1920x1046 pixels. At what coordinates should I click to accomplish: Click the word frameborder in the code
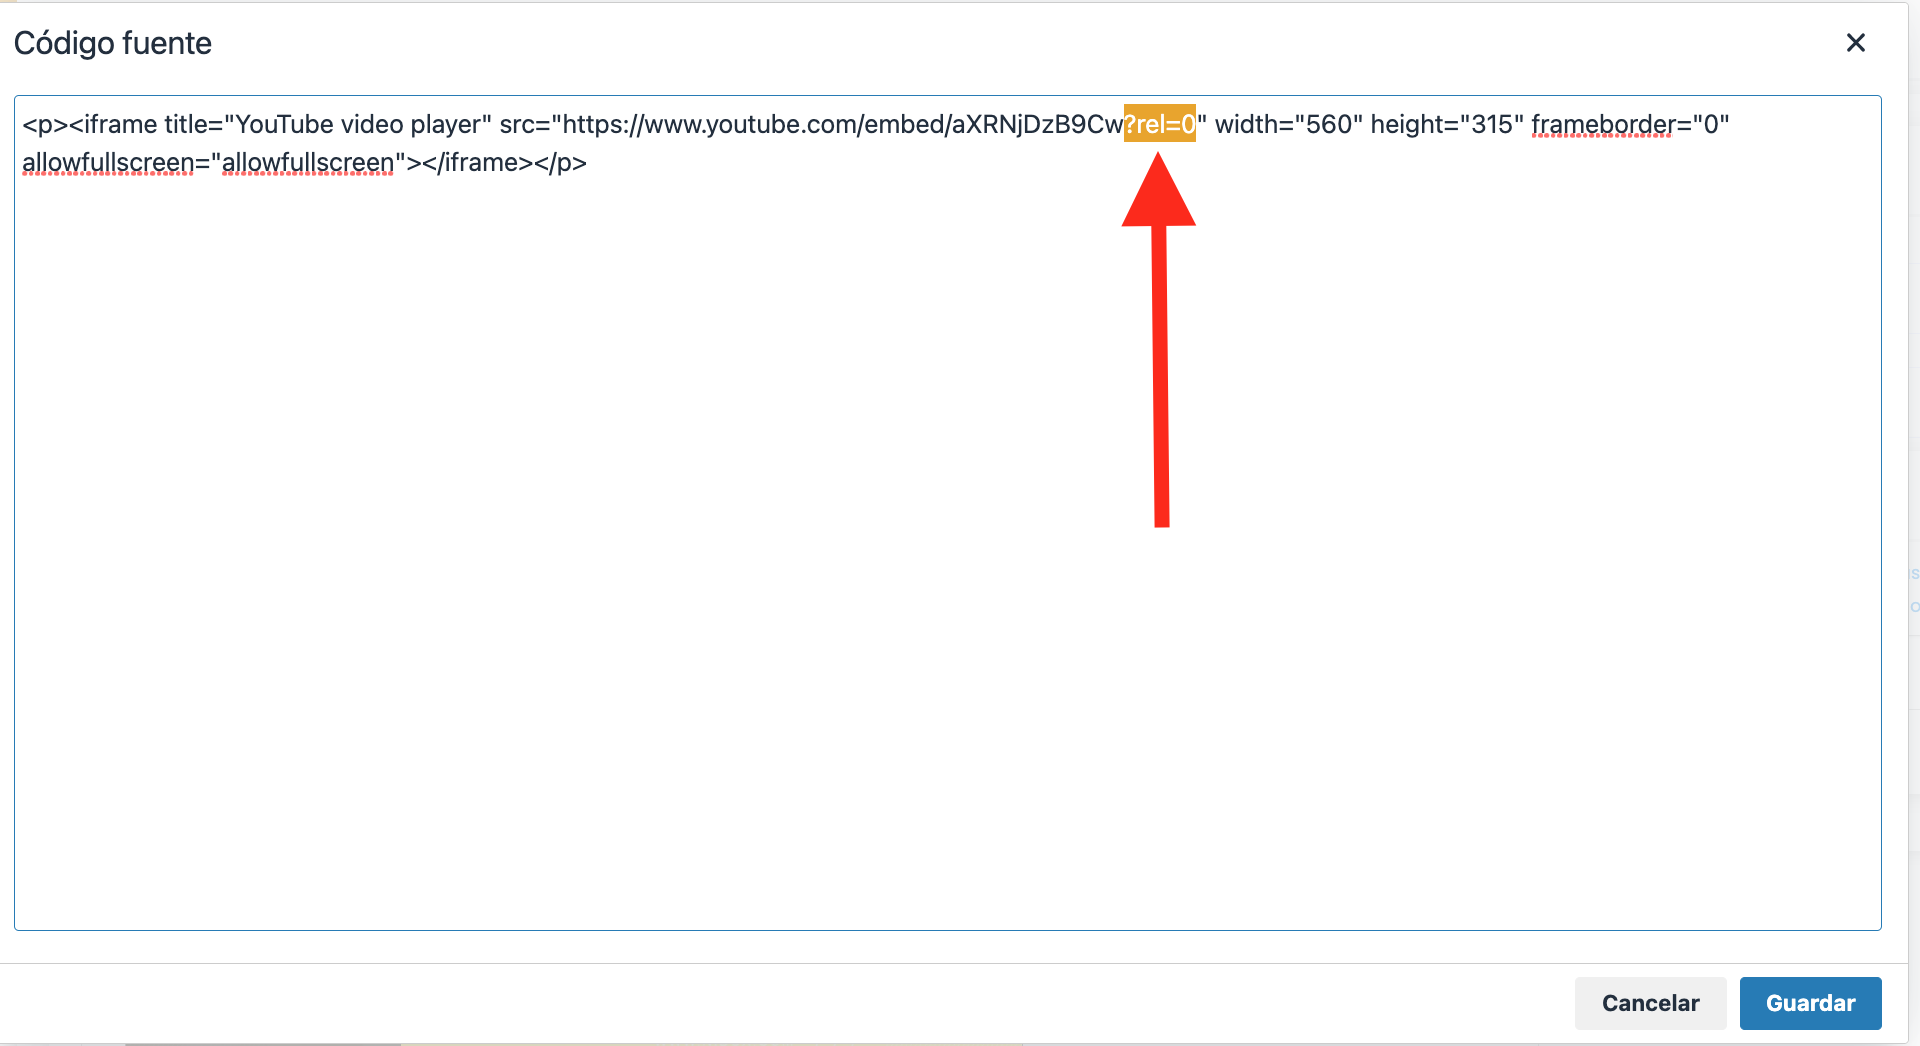(x=1603, y=124)
